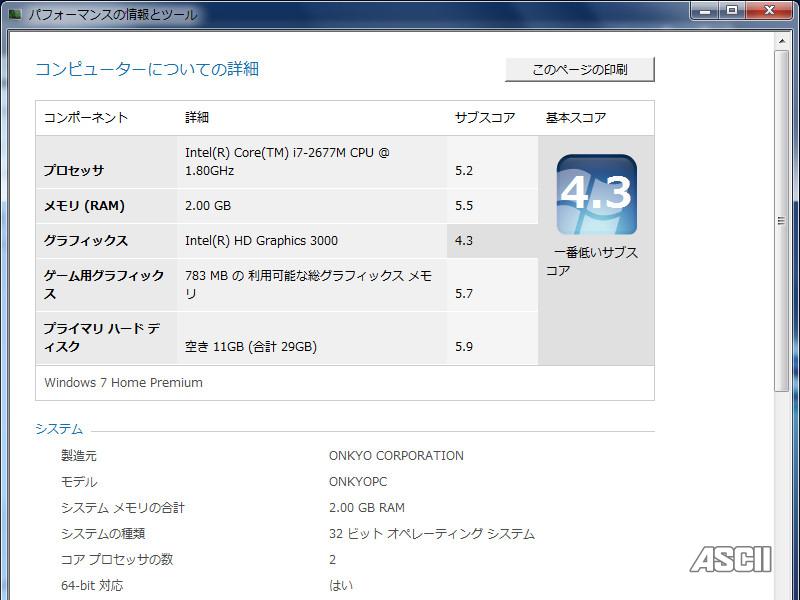Click the 詳細 column header
800x600 pixels.
click(x=197, y=118)
